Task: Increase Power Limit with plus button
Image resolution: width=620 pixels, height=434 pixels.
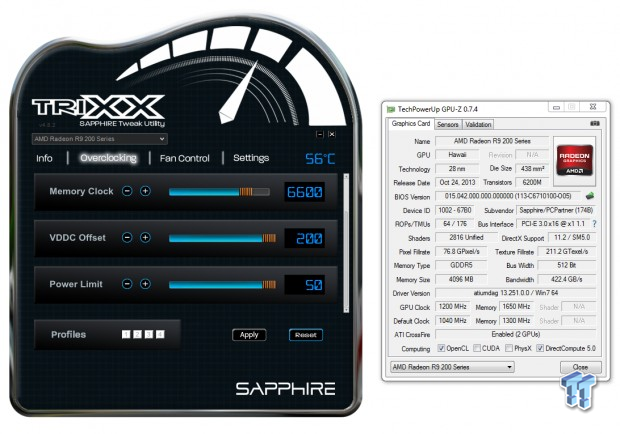Action: pos(146,284)
